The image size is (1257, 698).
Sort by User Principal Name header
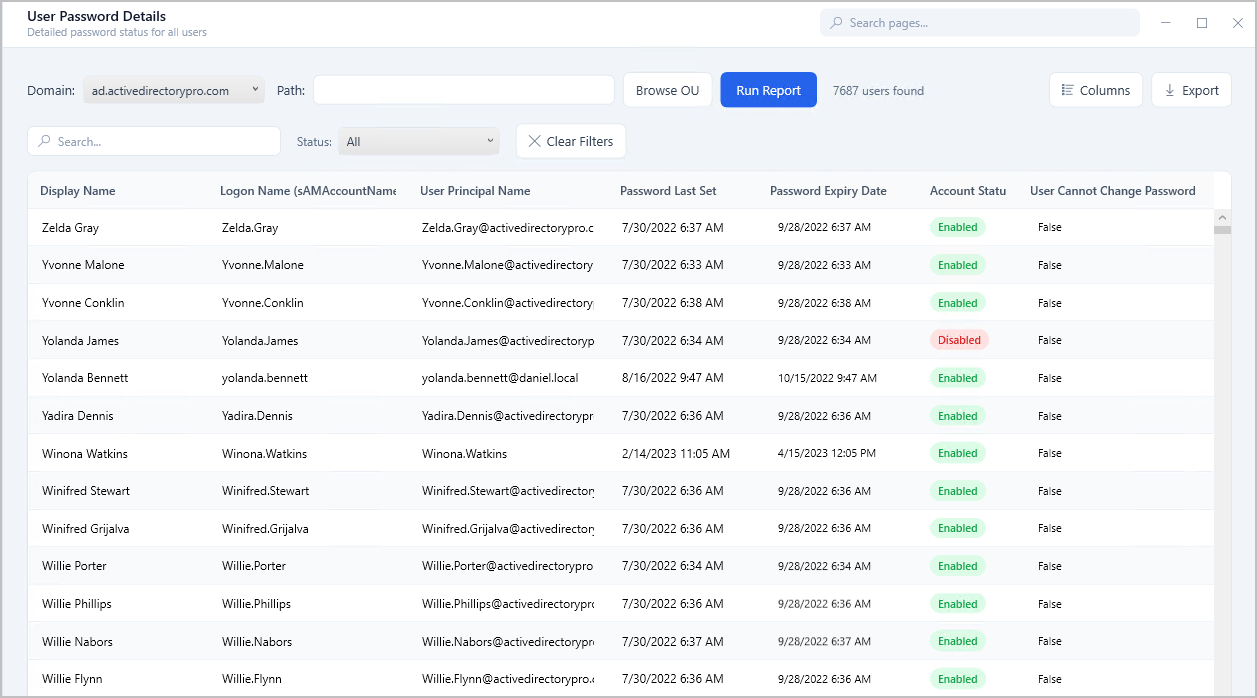point(475,191)
